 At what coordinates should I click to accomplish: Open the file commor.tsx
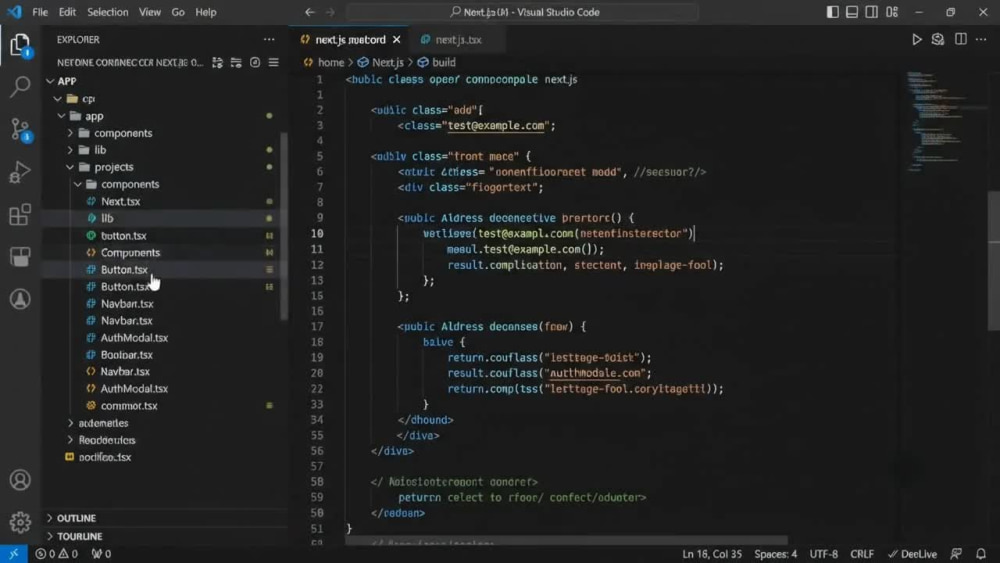[128, 406]
